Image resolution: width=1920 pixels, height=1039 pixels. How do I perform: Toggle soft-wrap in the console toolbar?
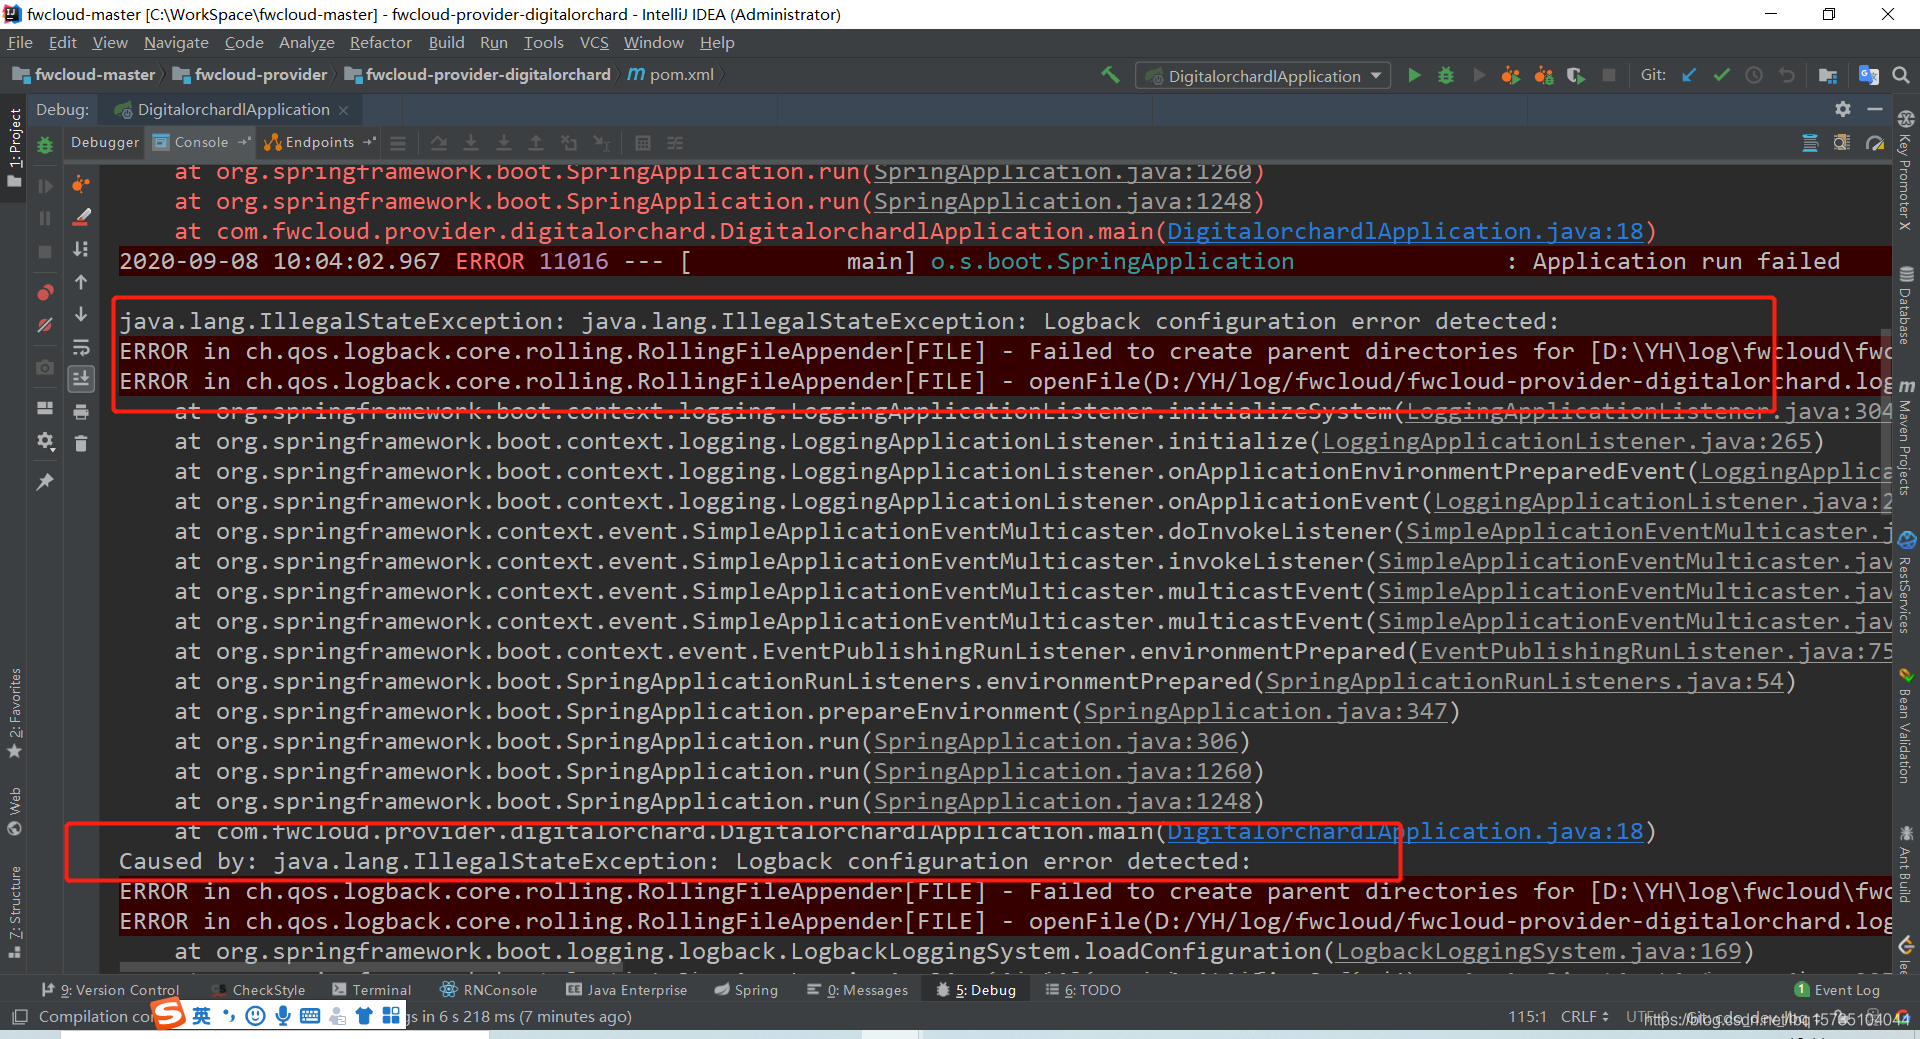coord(81,348)
